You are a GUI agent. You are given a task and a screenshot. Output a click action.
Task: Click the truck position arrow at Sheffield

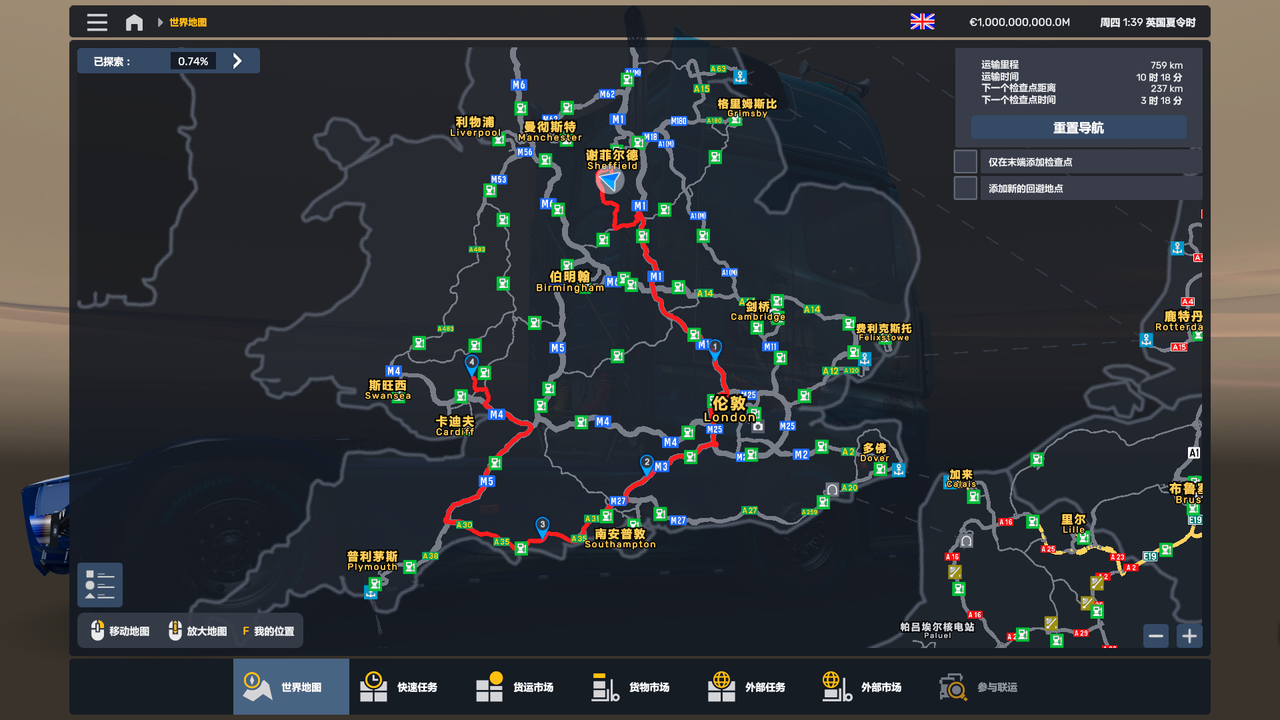click(609, 181)
